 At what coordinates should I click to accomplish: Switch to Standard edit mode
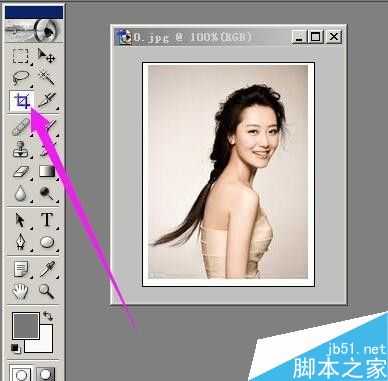[x=21, y=373]
